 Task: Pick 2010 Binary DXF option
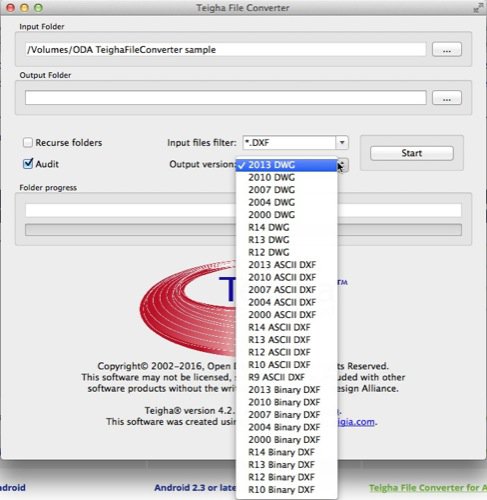(287, 402)
